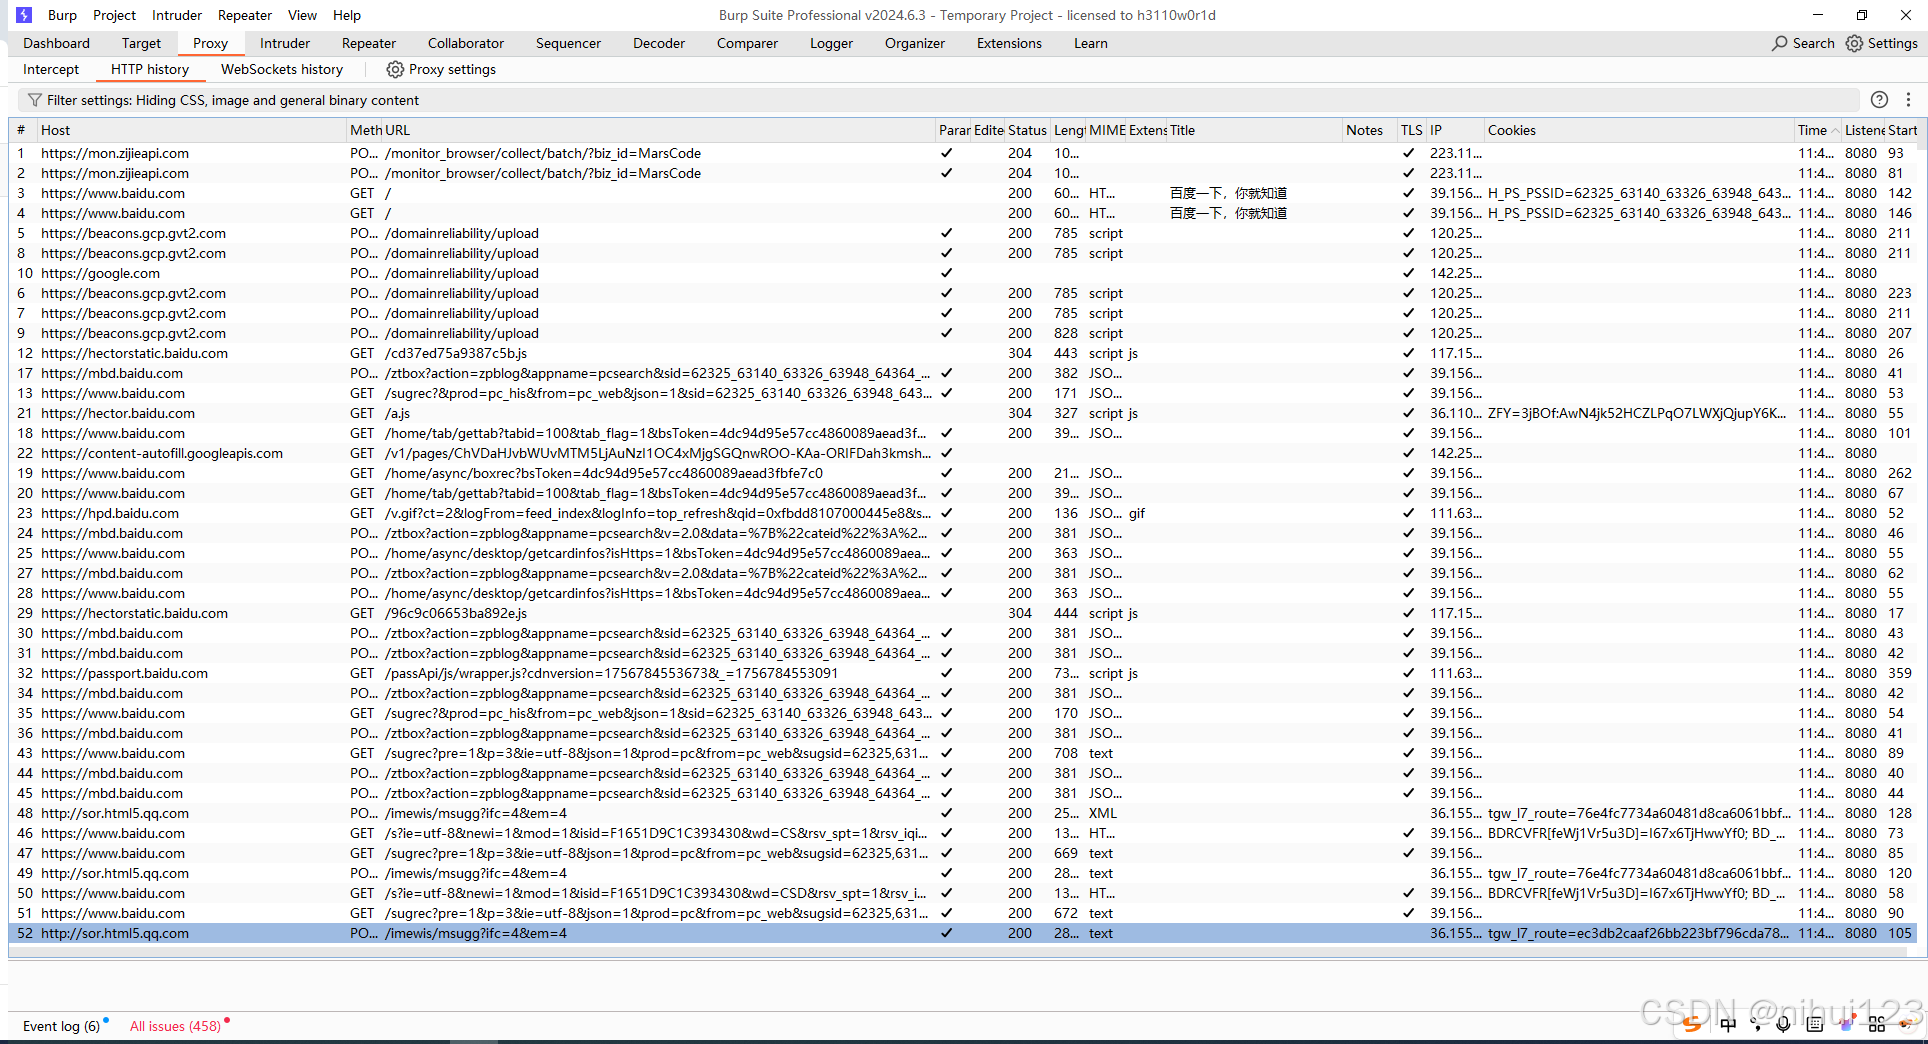Sort by the IP column header
This screenshot has height=1044, width=1928.
1455,130
